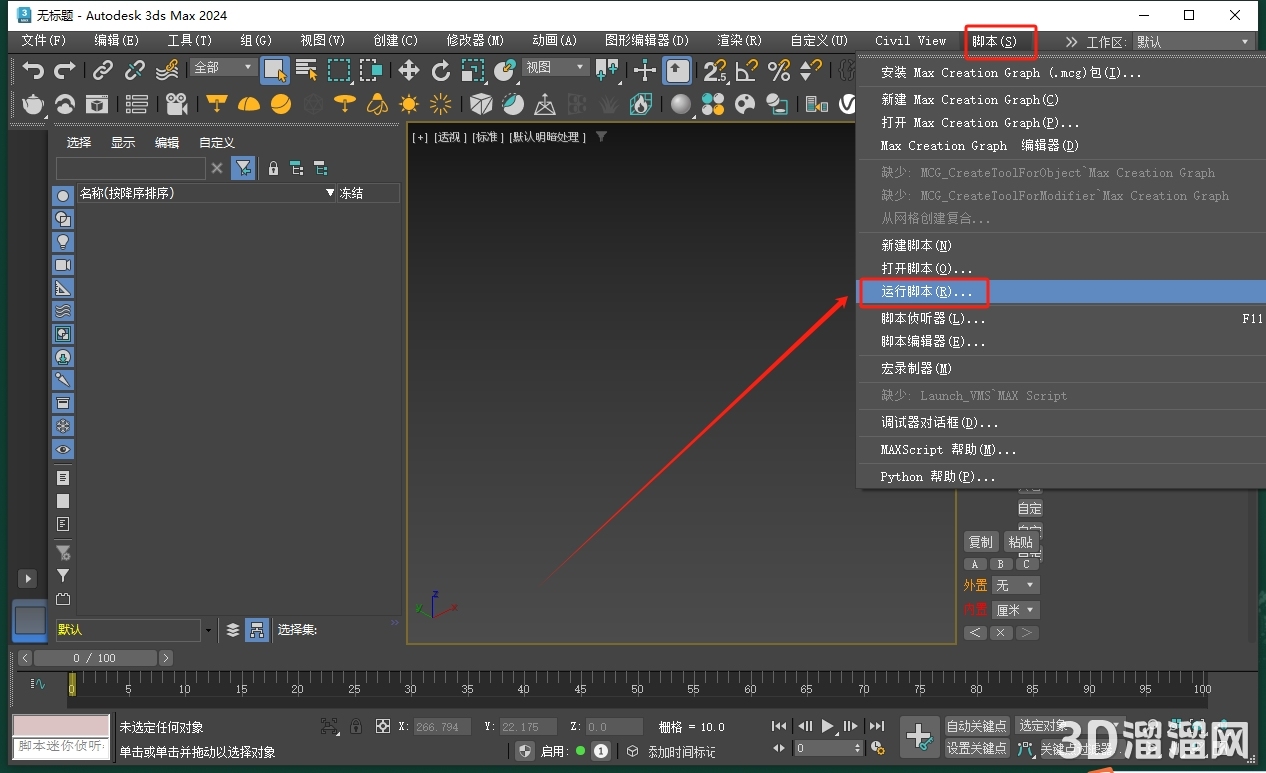1266x773 pixels.
Task: Click the 粘贴 button
Action: point(1021,542)
